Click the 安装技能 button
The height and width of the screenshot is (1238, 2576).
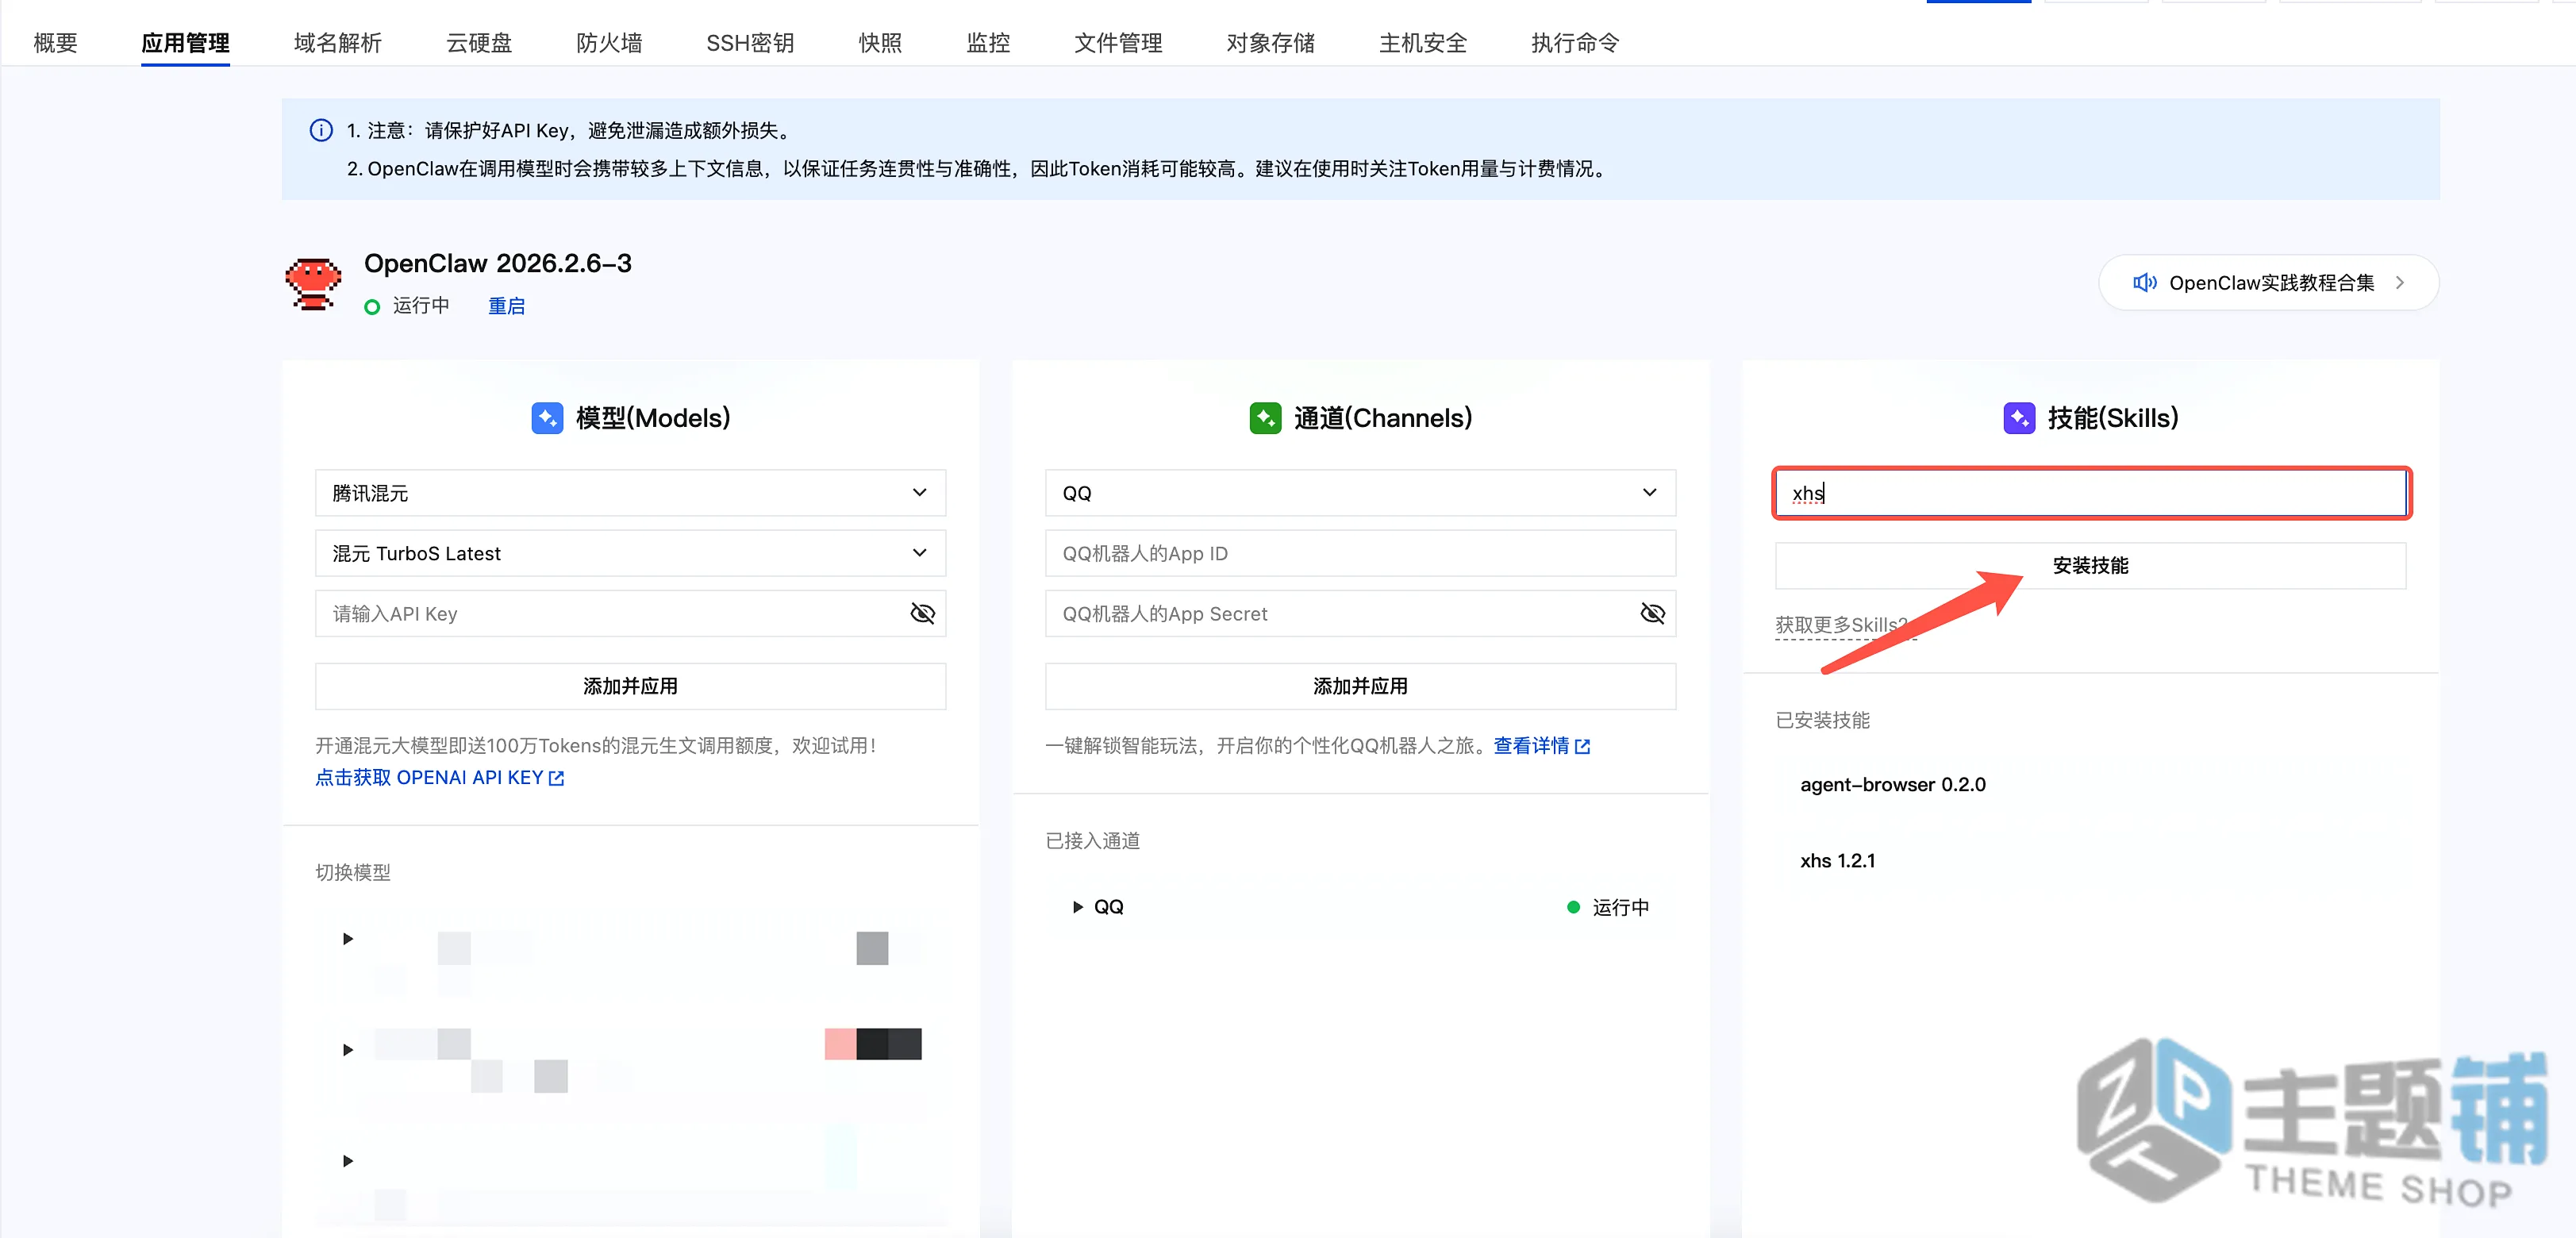[x=2091, y=566]
